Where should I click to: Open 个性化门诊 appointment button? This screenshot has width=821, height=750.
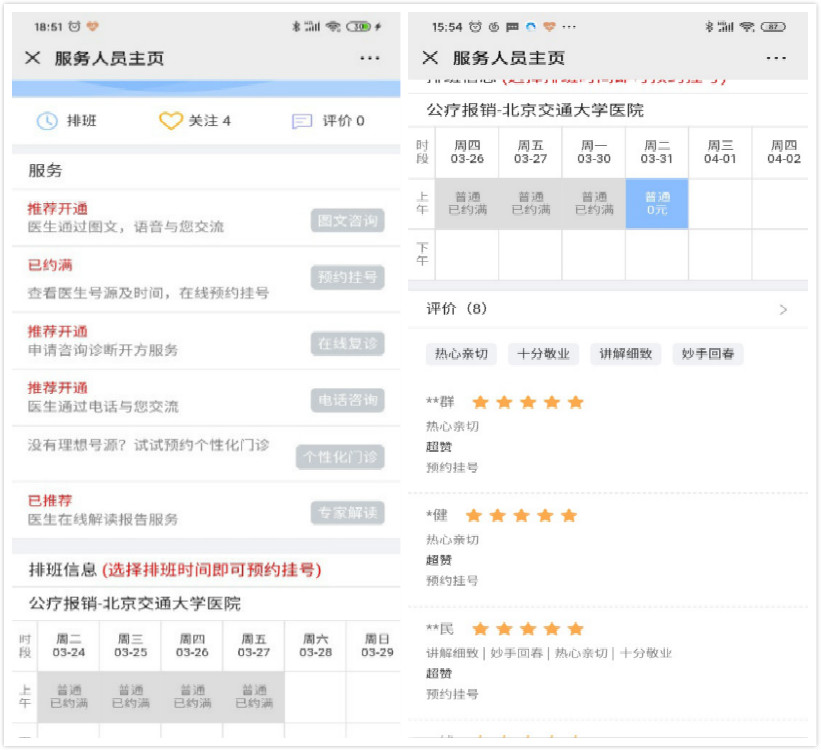[341, 457]
